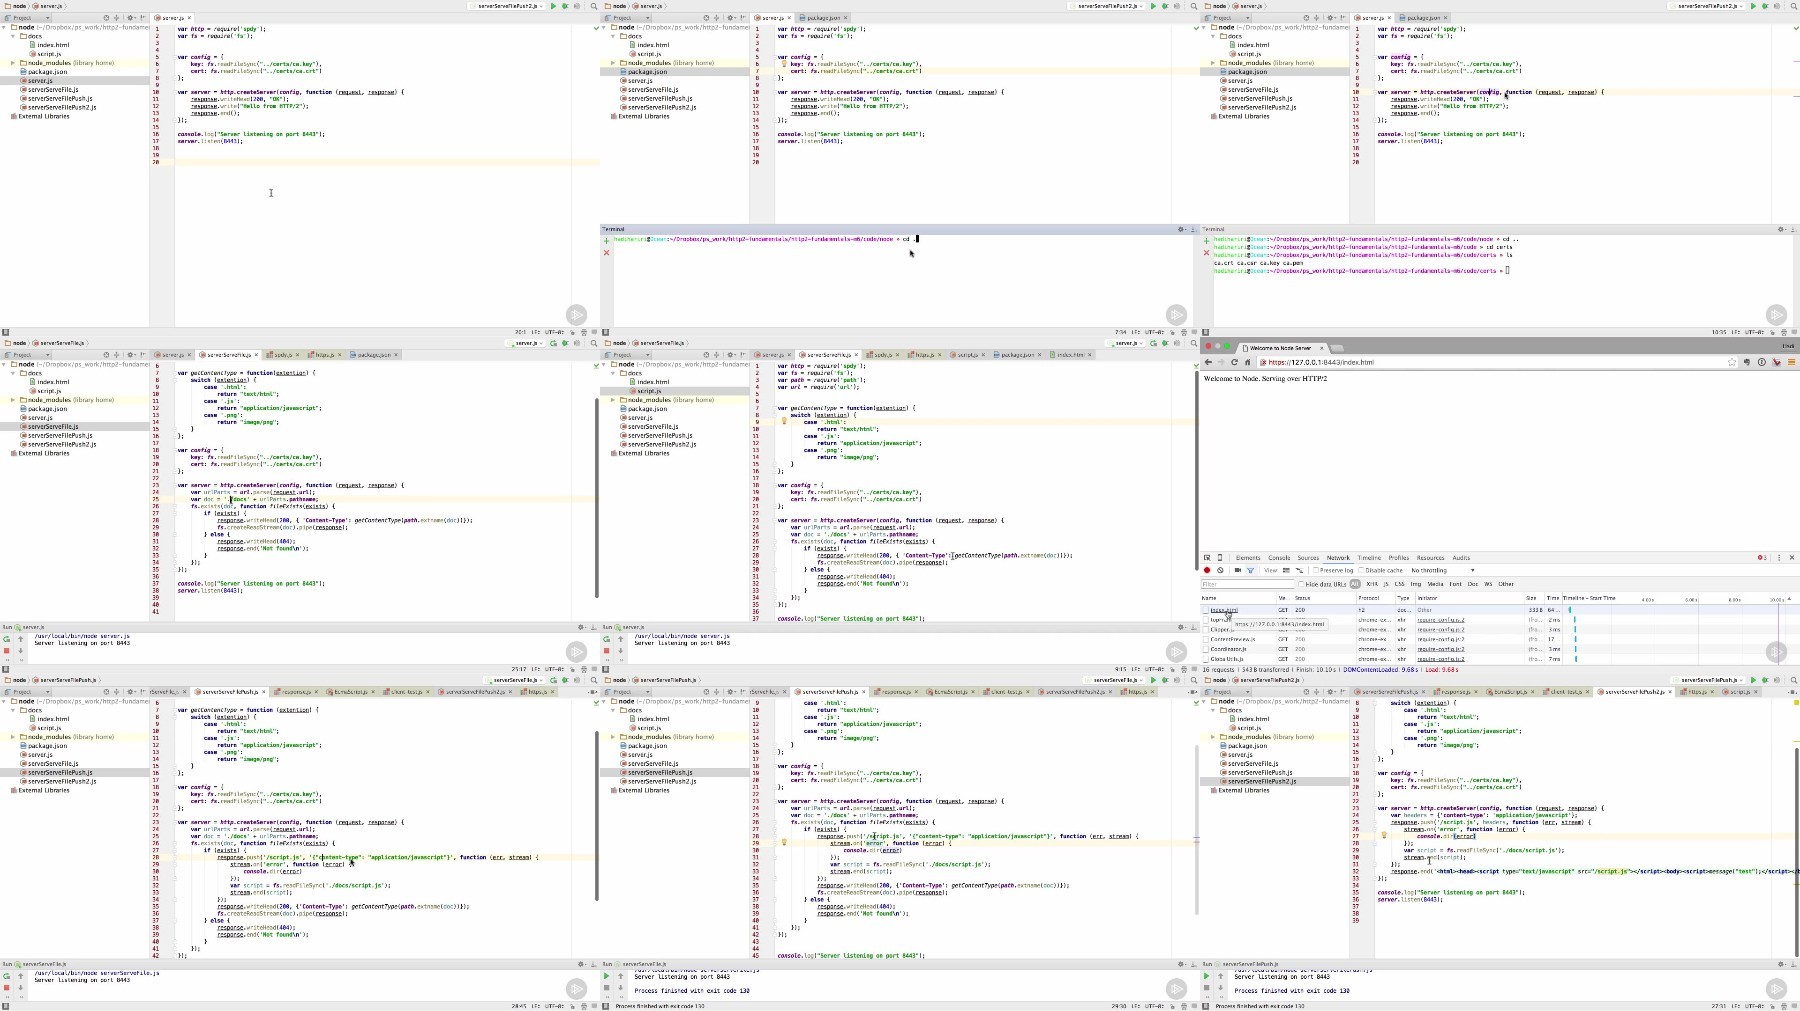Image resolution: width=1800 pixels, height=1011 pixels.
Task: Open Chrome's hamburger menu
Action: click(1791, 362)
